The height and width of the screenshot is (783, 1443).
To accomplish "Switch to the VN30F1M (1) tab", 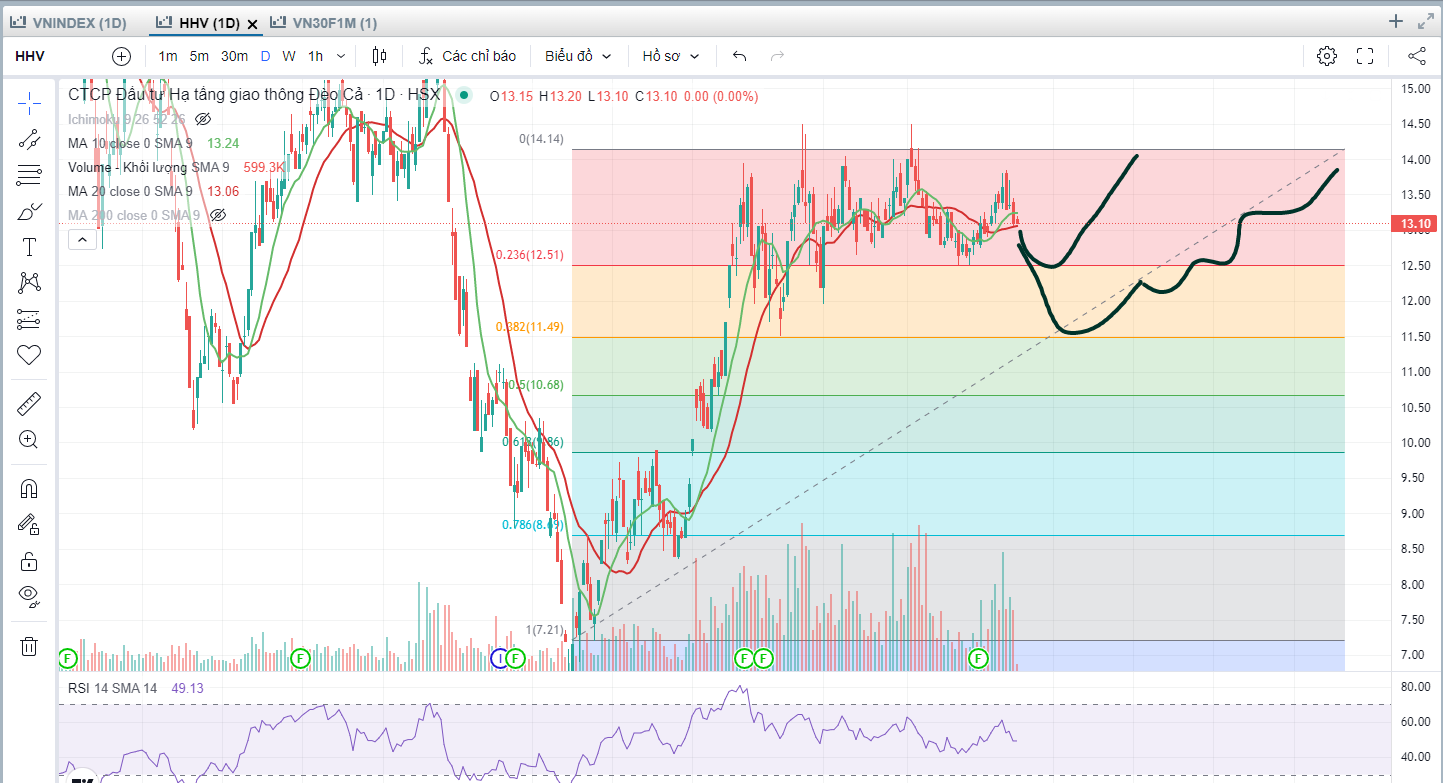I will click(322, 23).
